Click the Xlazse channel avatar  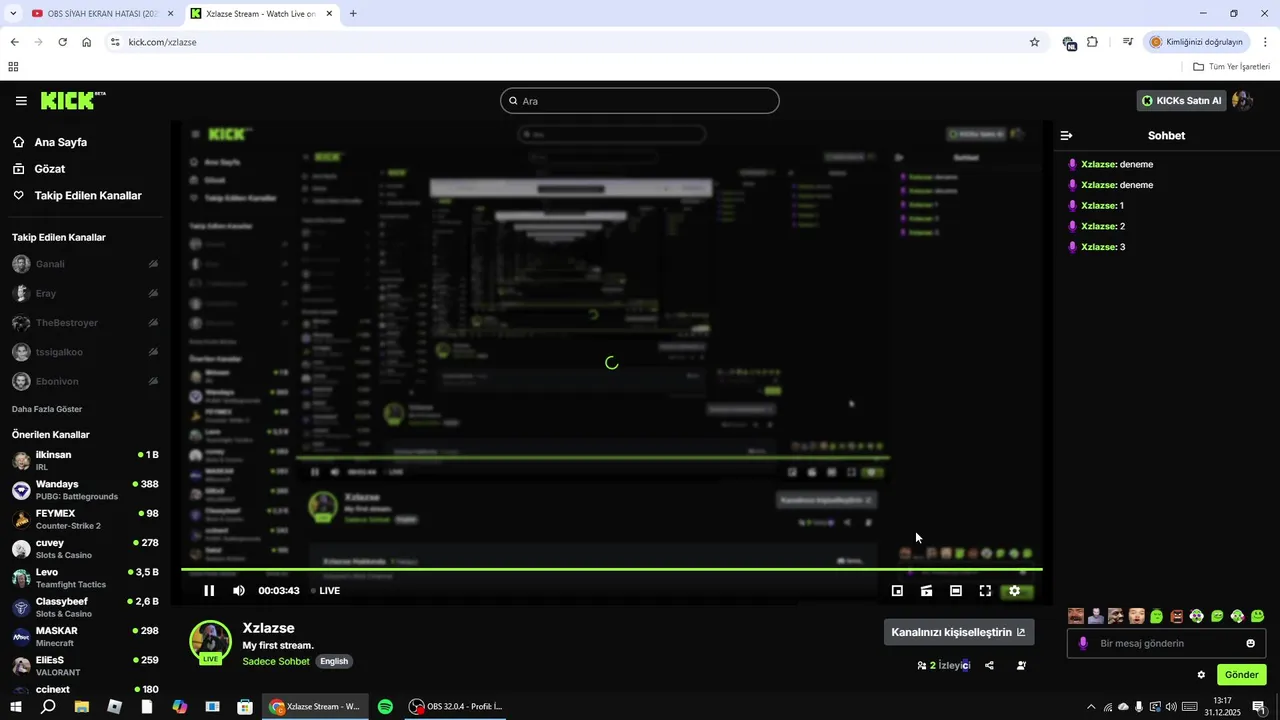click(x=211, y=642)
